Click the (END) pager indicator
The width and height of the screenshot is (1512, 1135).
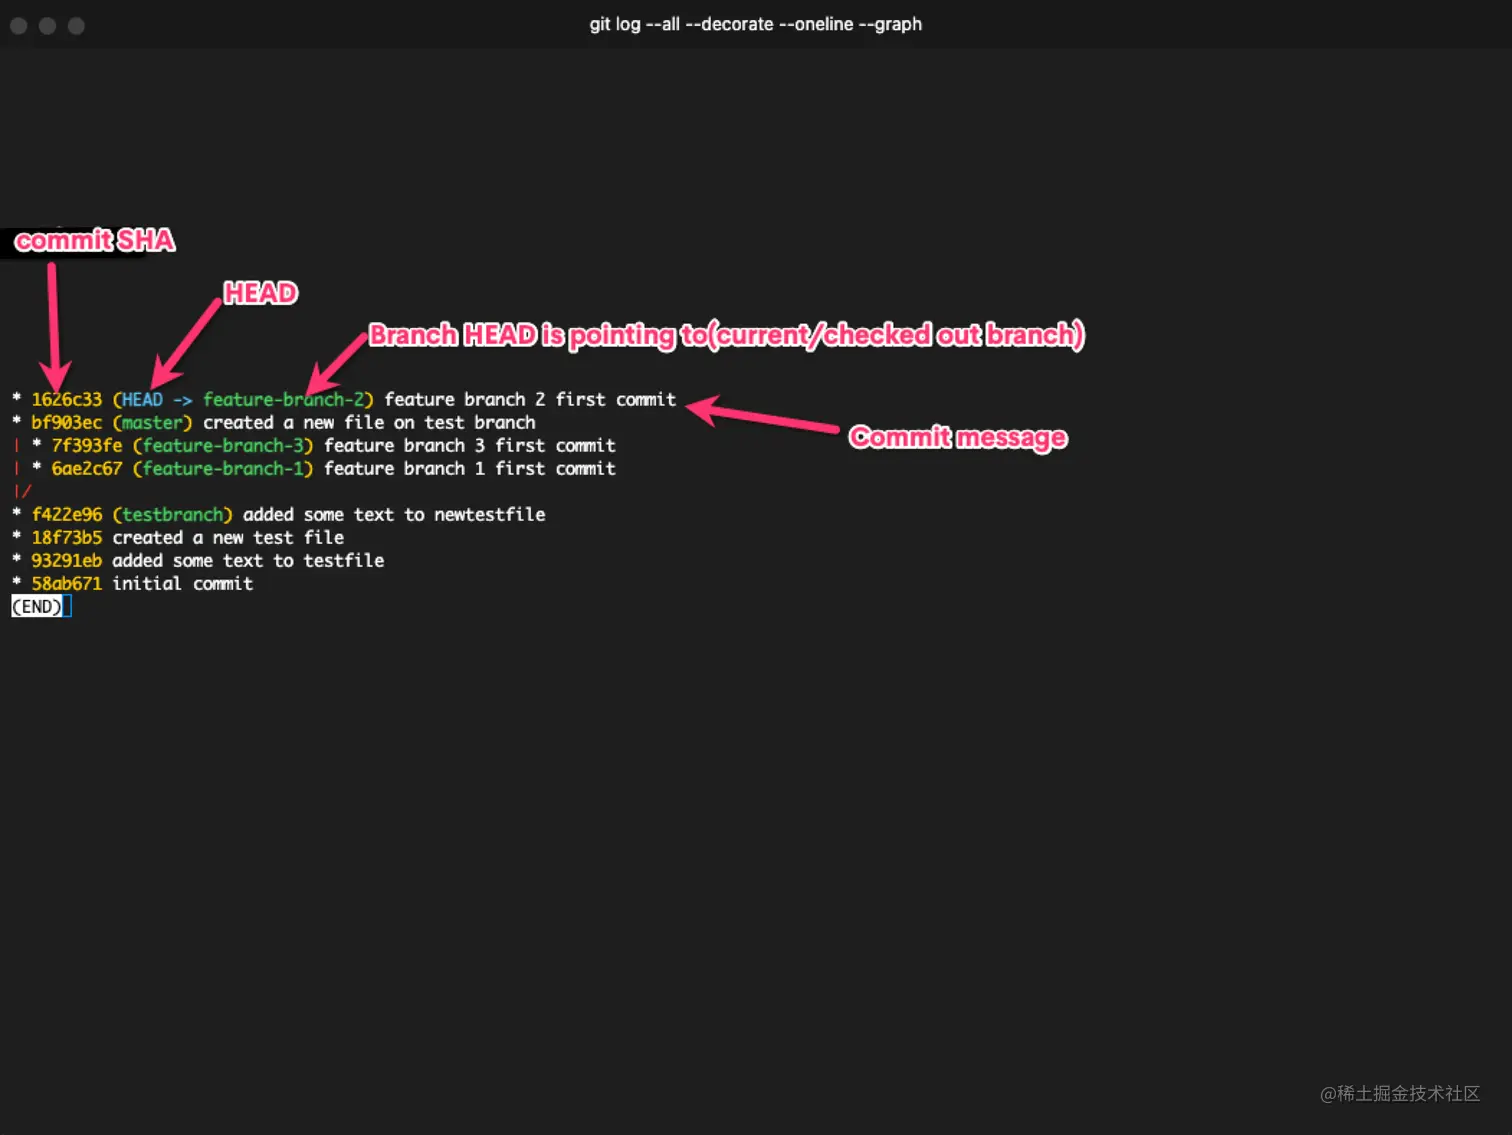point(37,607)
